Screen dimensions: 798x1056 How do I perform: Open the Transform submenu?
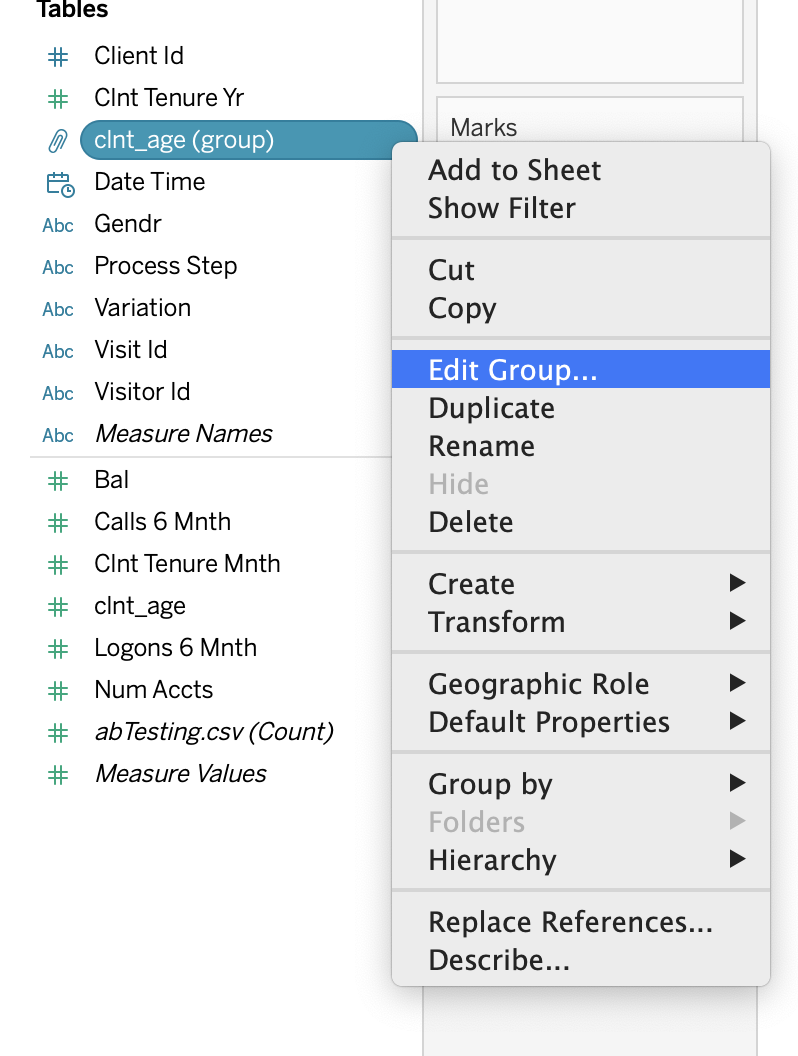[580, 622]
